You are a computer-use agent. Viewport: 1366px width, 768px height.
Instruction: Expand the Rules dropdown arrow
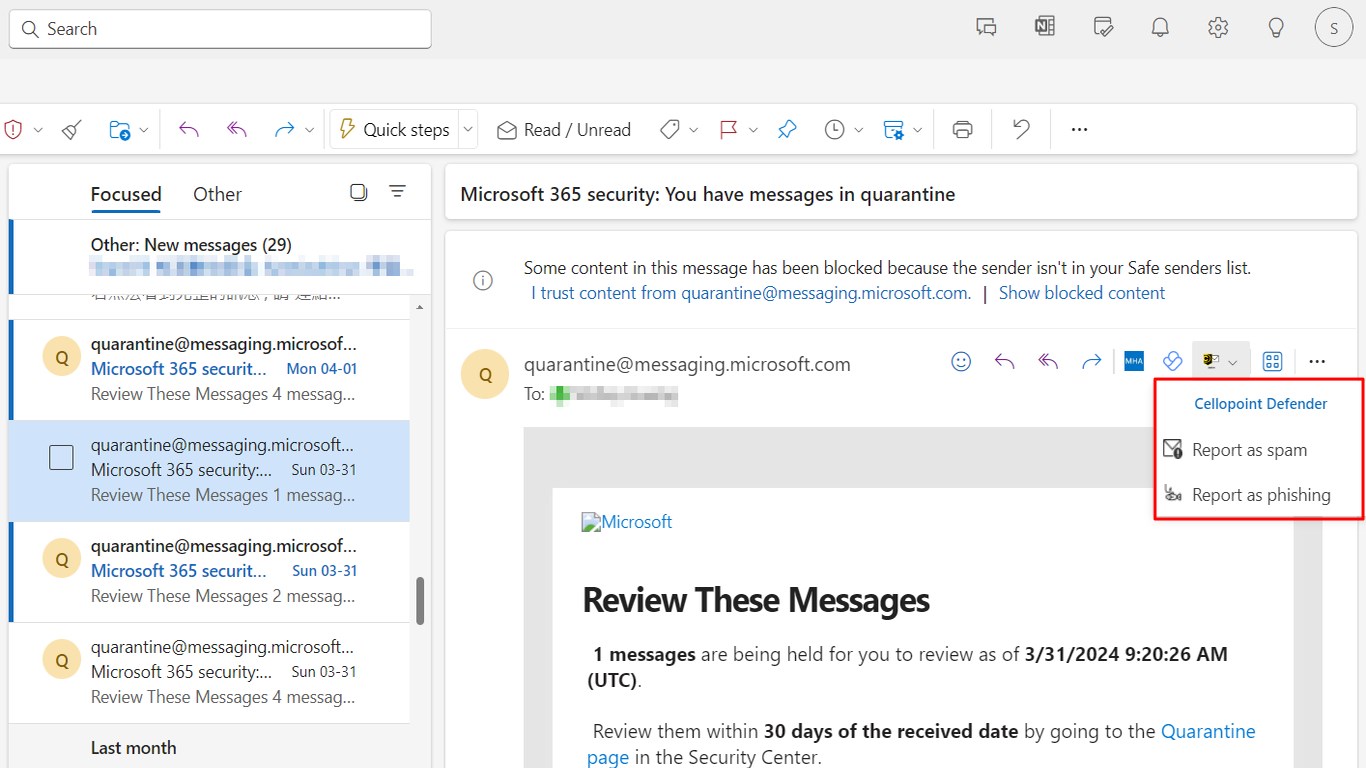click(918, 131)
